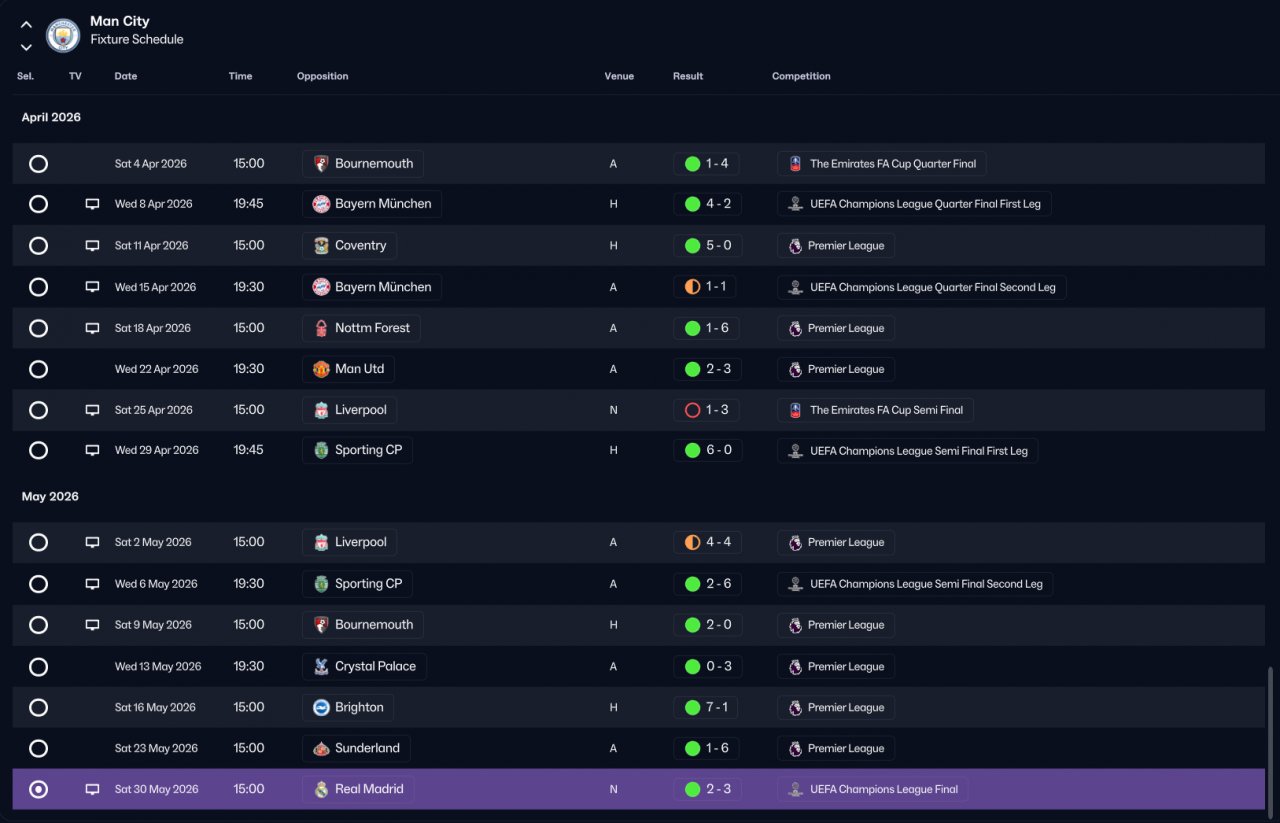1280x823 pixels.
Task: Sort by Competition column header
Action: point(801,76)
